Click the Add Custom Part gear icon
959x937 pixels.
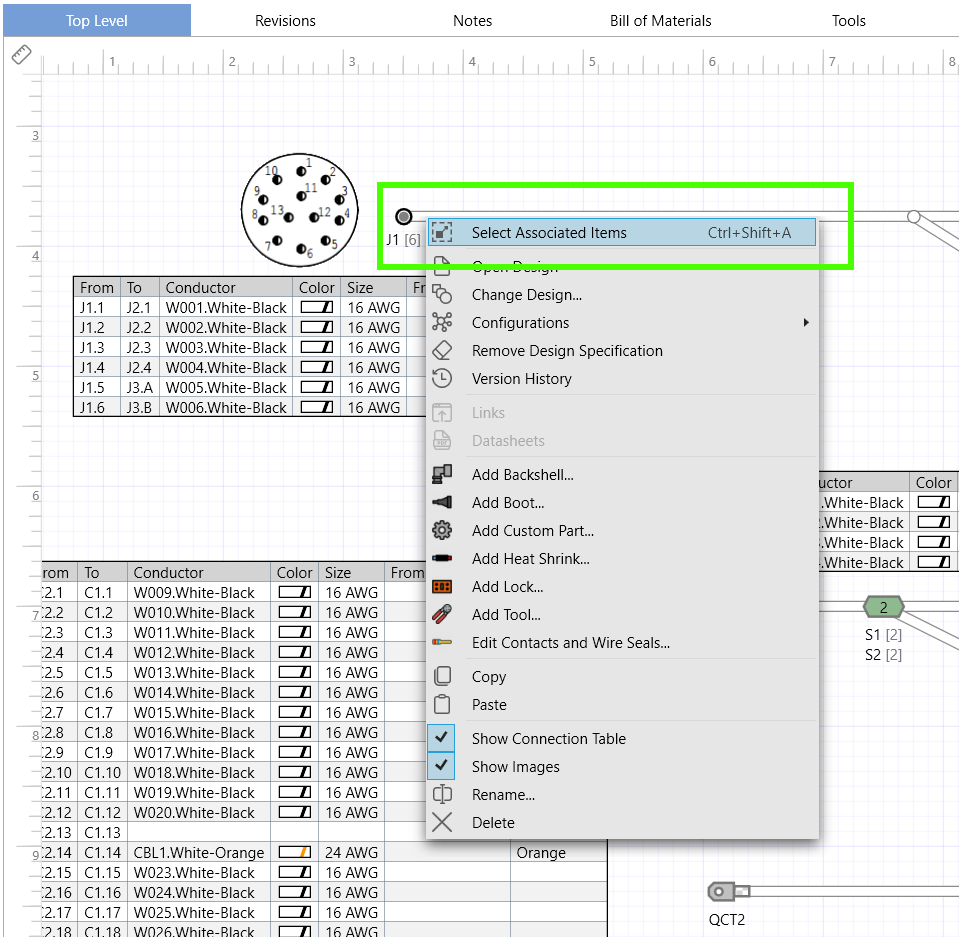[x=442, y=530]
